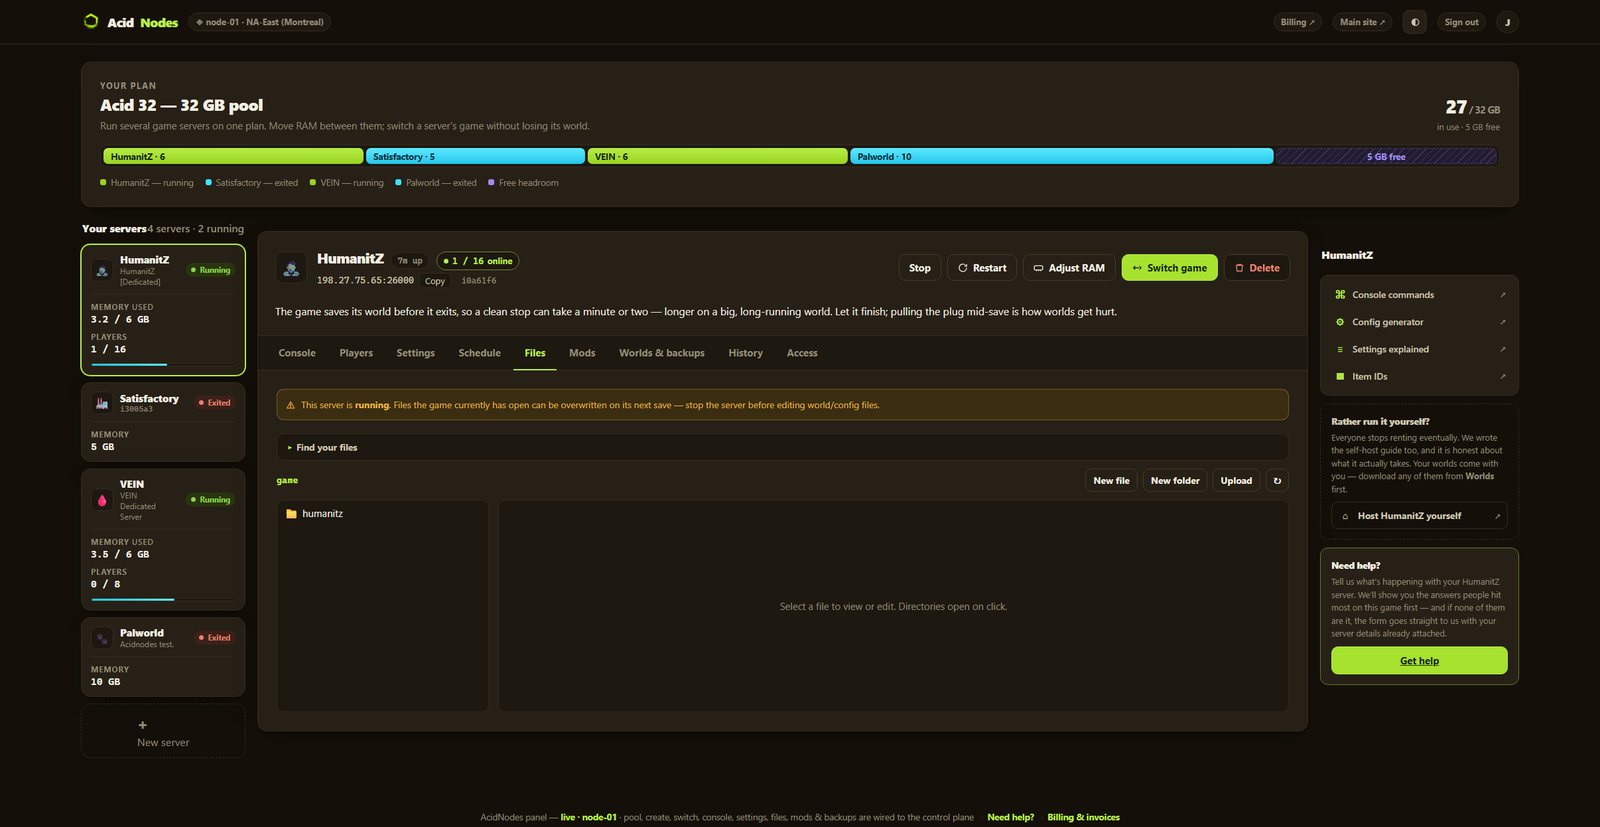Select the VEIN server card

coord(163,540)
